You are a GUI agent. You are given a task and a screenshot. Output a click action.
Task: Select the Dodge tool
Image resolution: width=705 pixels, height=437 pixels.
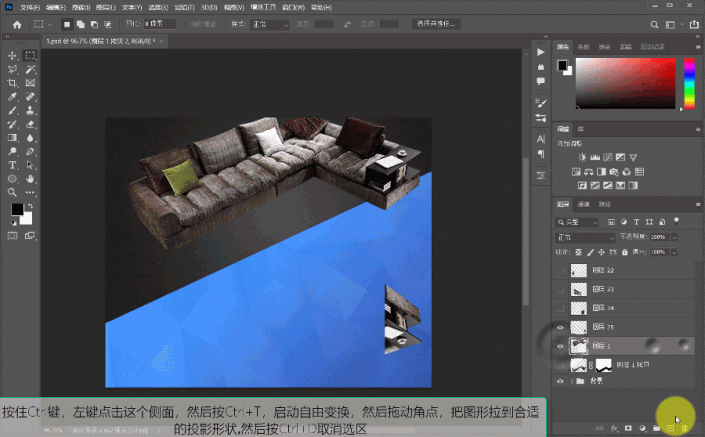(12, 152)
